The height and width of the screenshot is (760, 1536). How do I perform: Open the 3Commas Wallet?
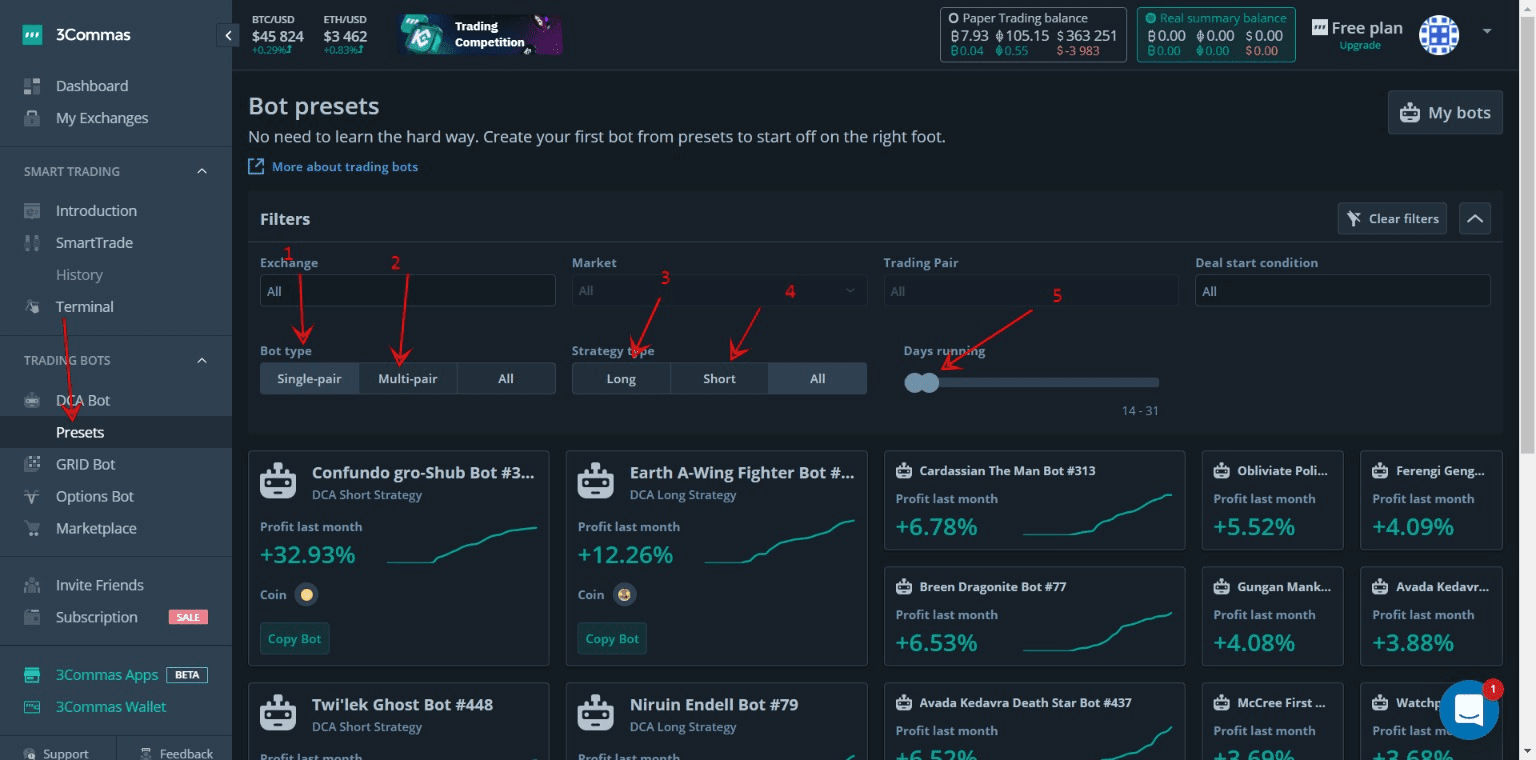(x=112, y=706)
